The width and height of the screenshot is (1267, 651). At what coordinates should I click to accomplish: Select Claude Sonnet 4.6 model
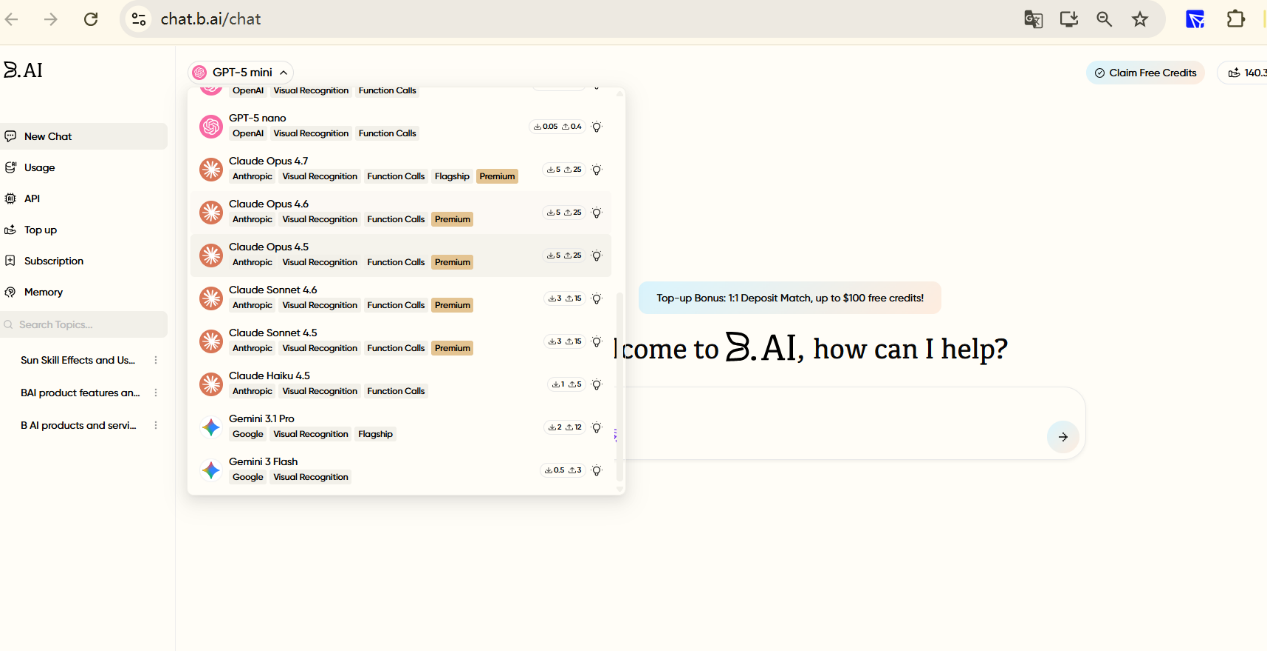pyautogui.click(x=400, y=298)
